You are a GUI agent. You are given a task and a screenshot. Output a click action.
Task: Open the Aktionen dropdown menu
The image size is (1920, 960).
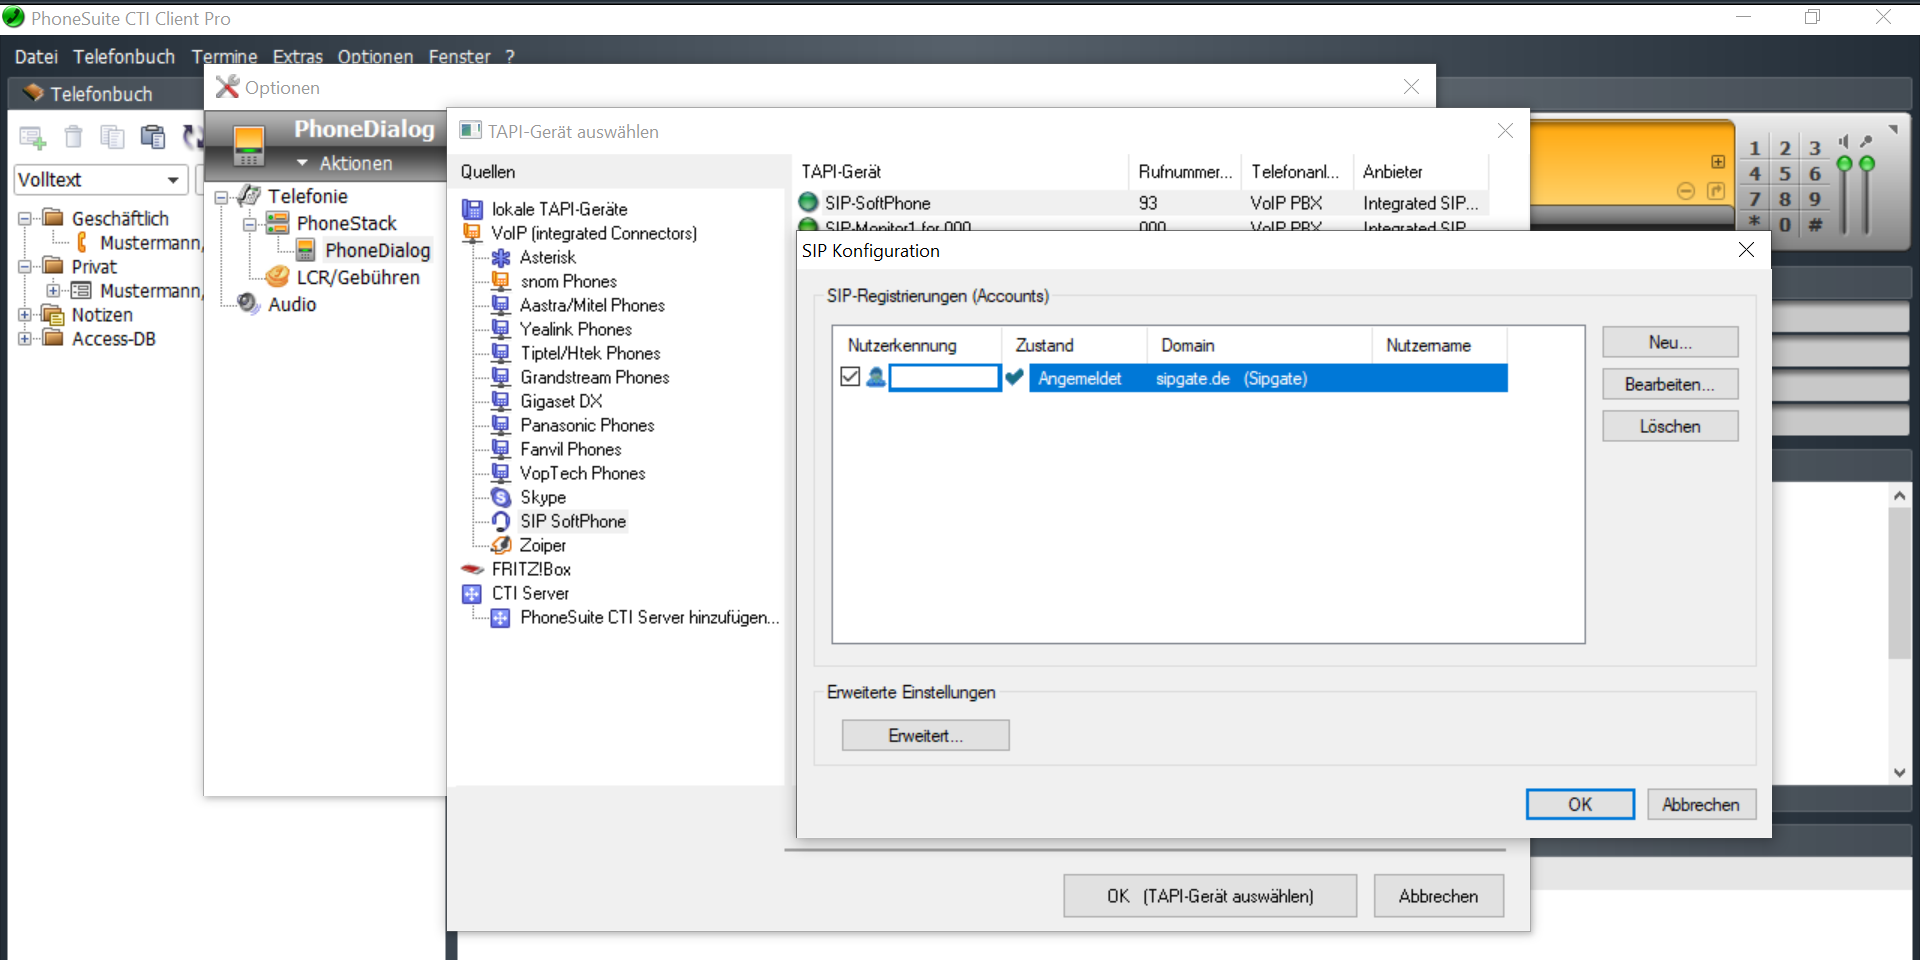(x=345, y=163)
